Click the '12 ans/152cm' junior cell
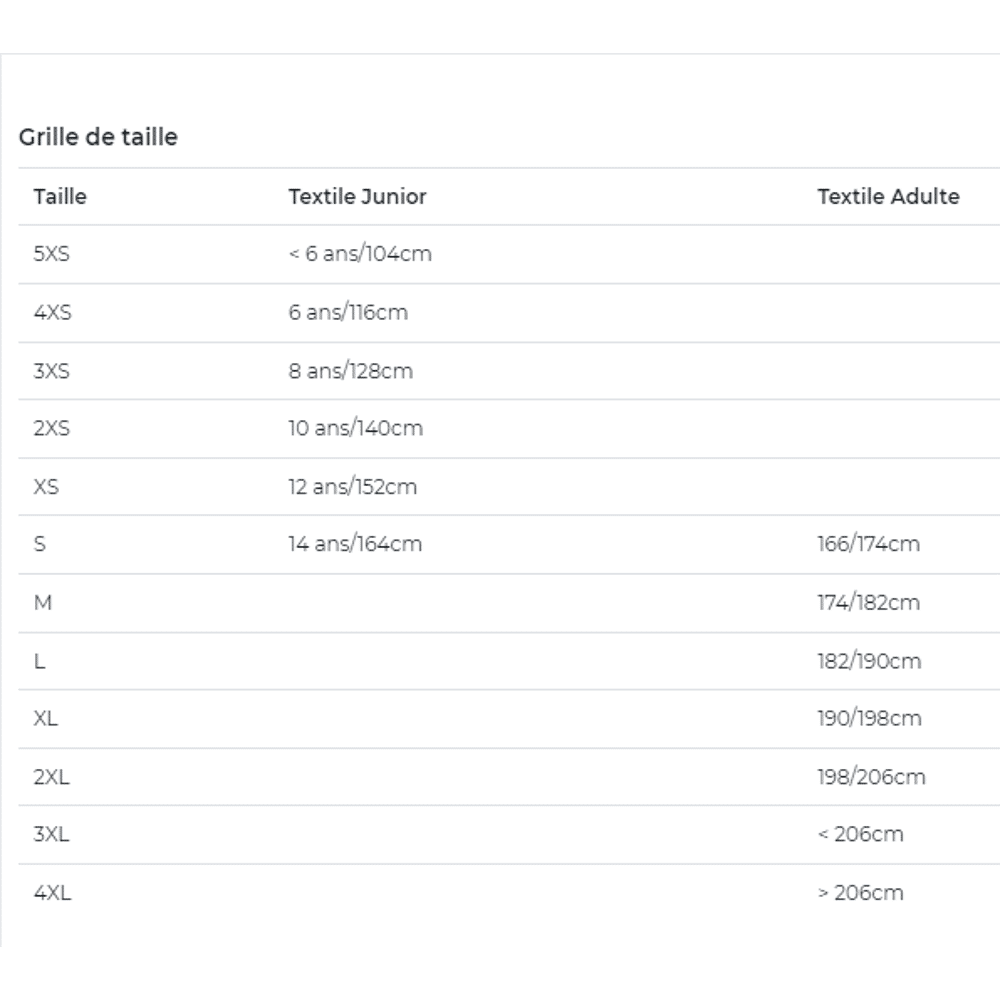Screen dimensions: 1000x1000 (353, 487)
